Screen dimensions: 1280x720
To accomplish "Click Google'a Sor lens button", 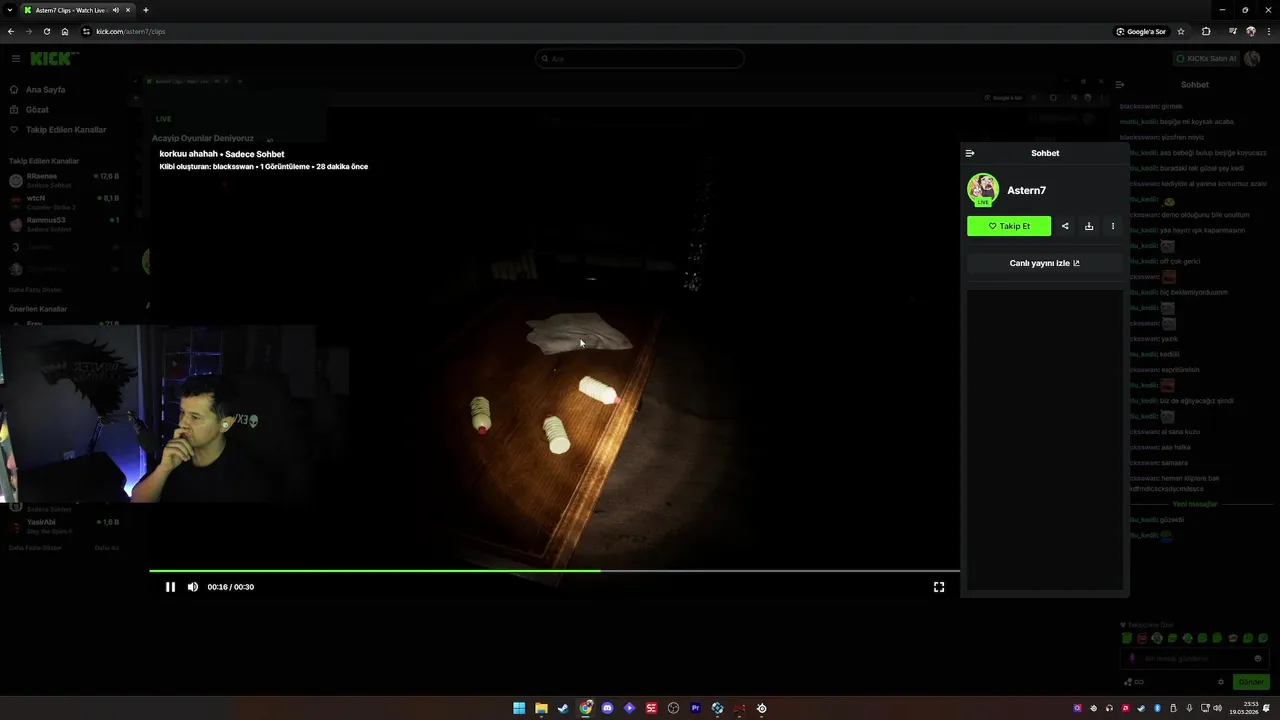I will click(x=1141, y=31).
